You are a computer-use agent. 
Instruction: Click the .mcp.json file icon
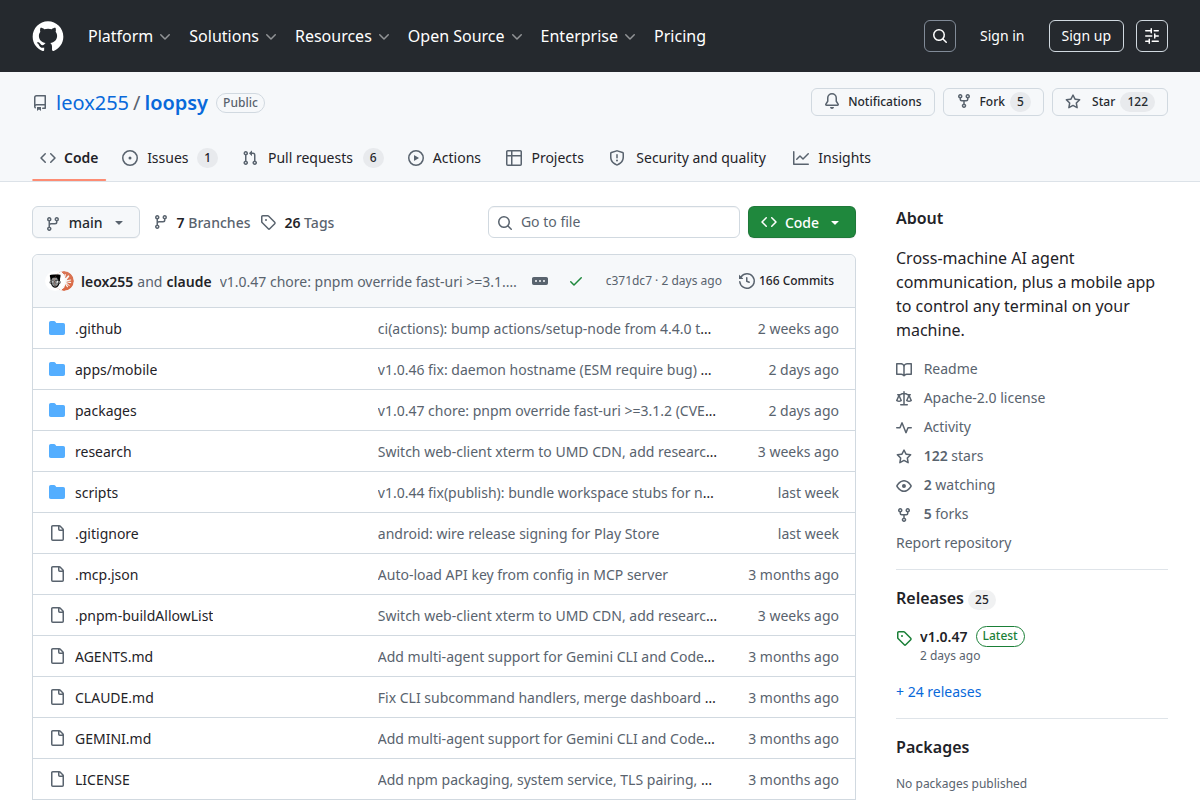(x=57, y=575)
